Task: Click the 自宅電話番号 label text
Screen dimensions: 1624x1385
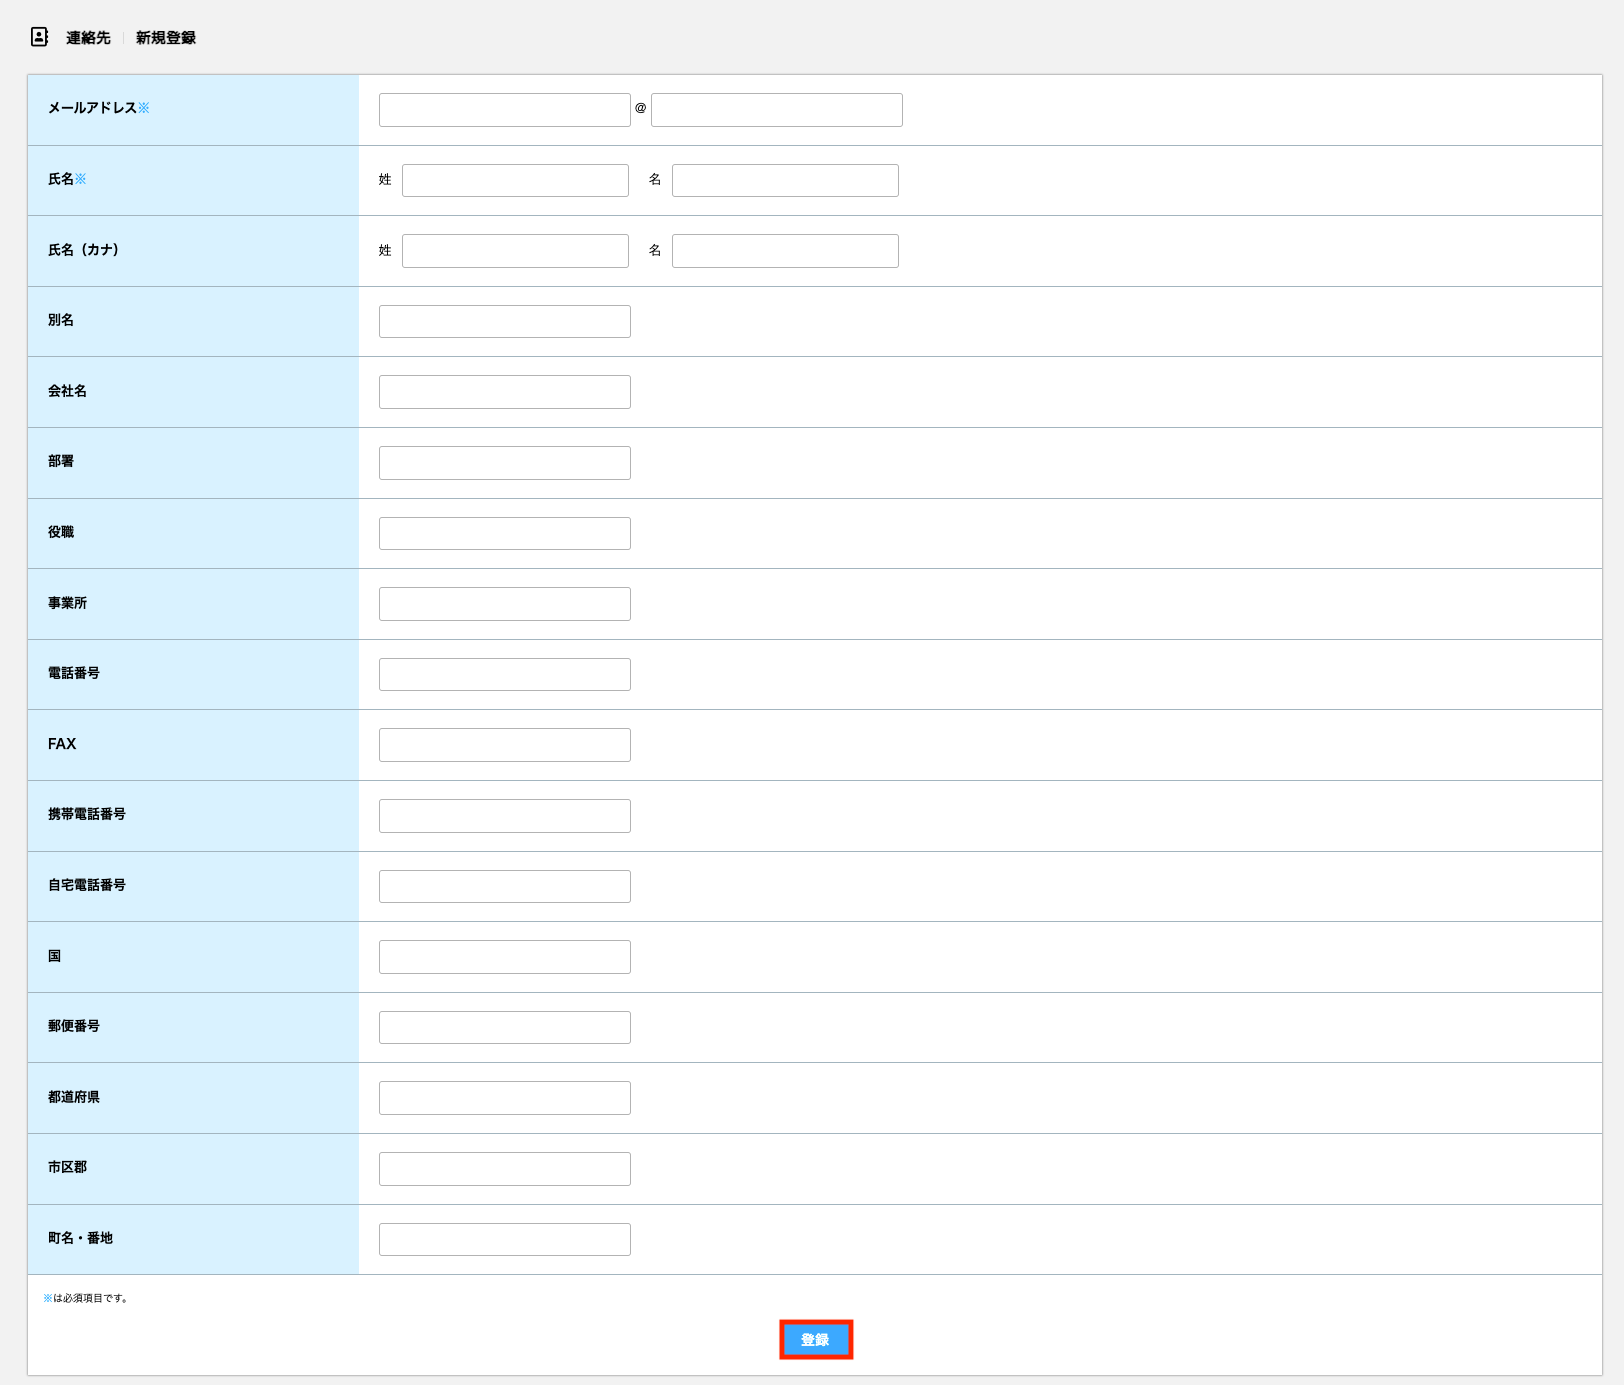Action: coord(87,885)
